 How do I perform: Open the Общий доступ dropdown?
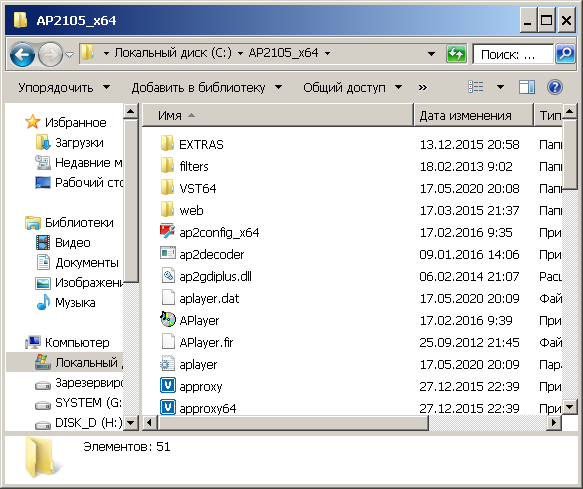pos(352,88)
